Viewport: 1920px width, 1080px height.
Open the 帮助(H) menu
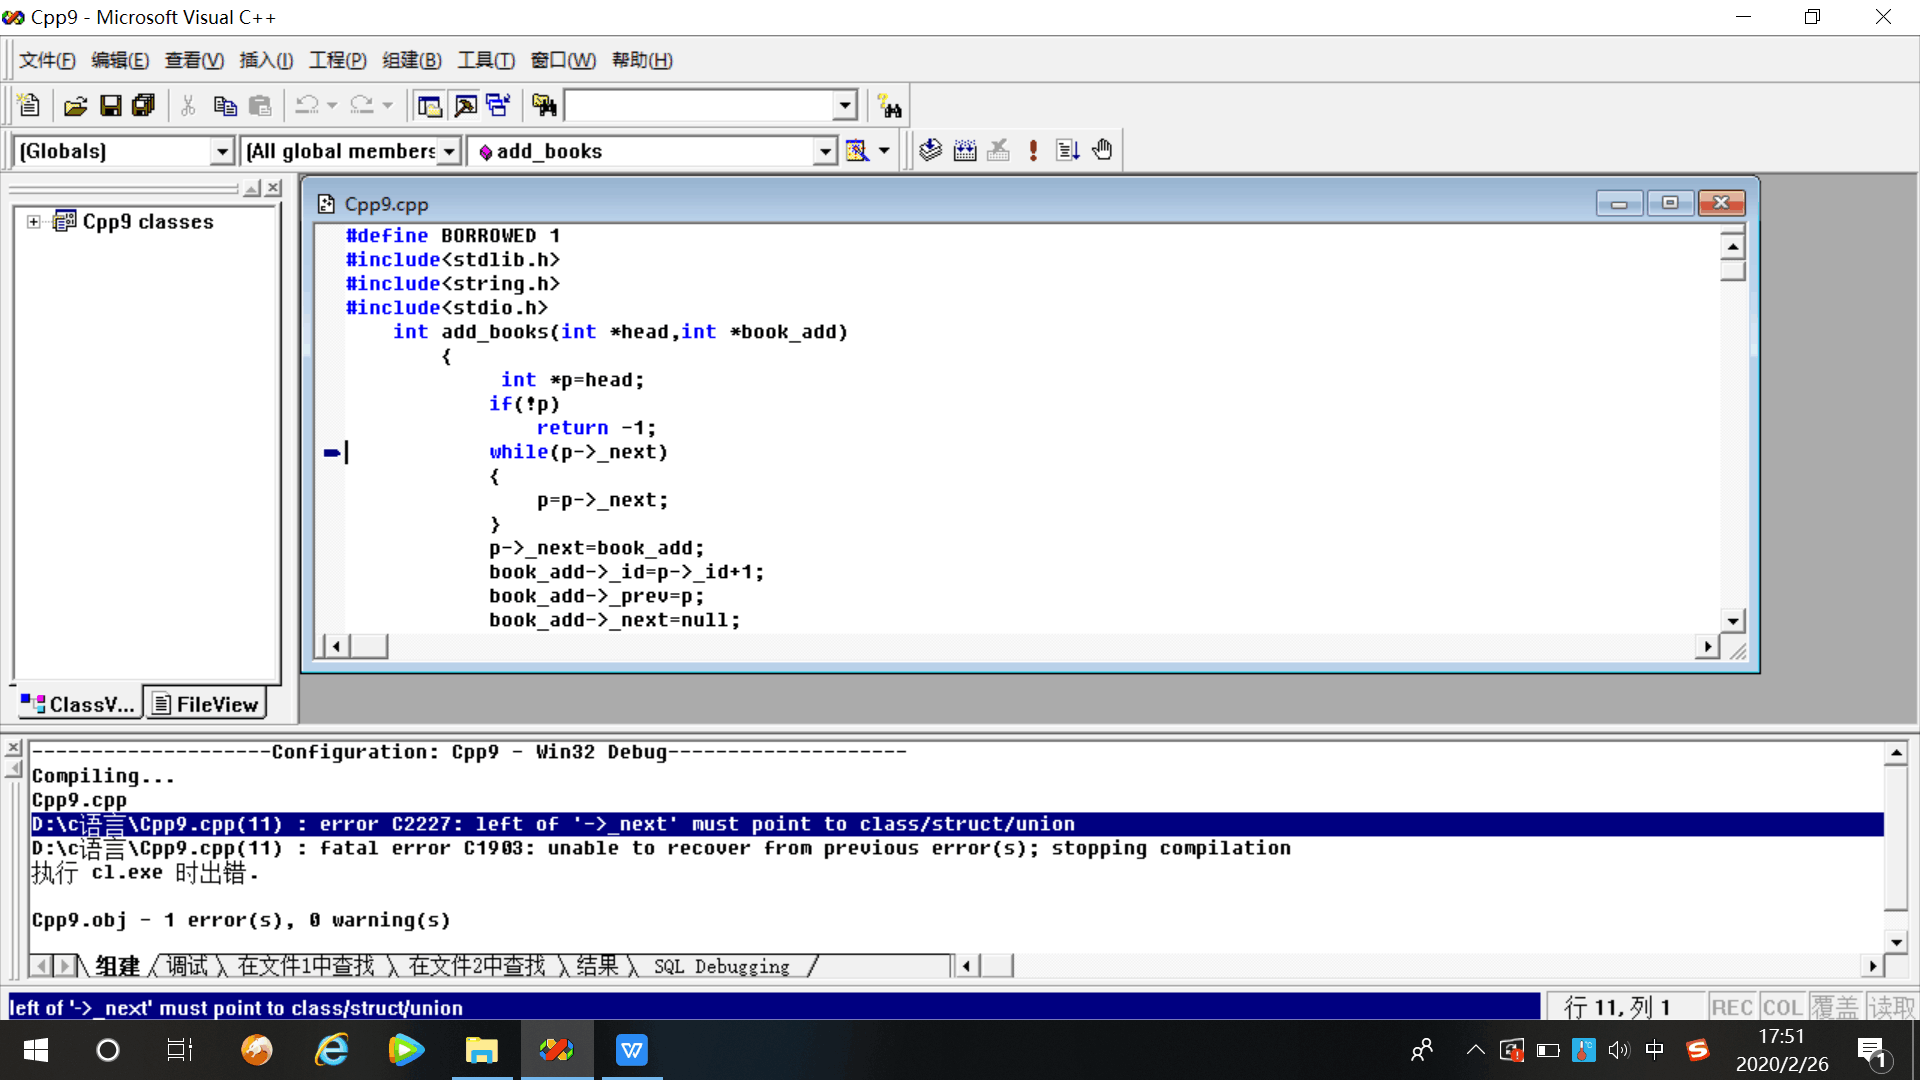(642, 60)
